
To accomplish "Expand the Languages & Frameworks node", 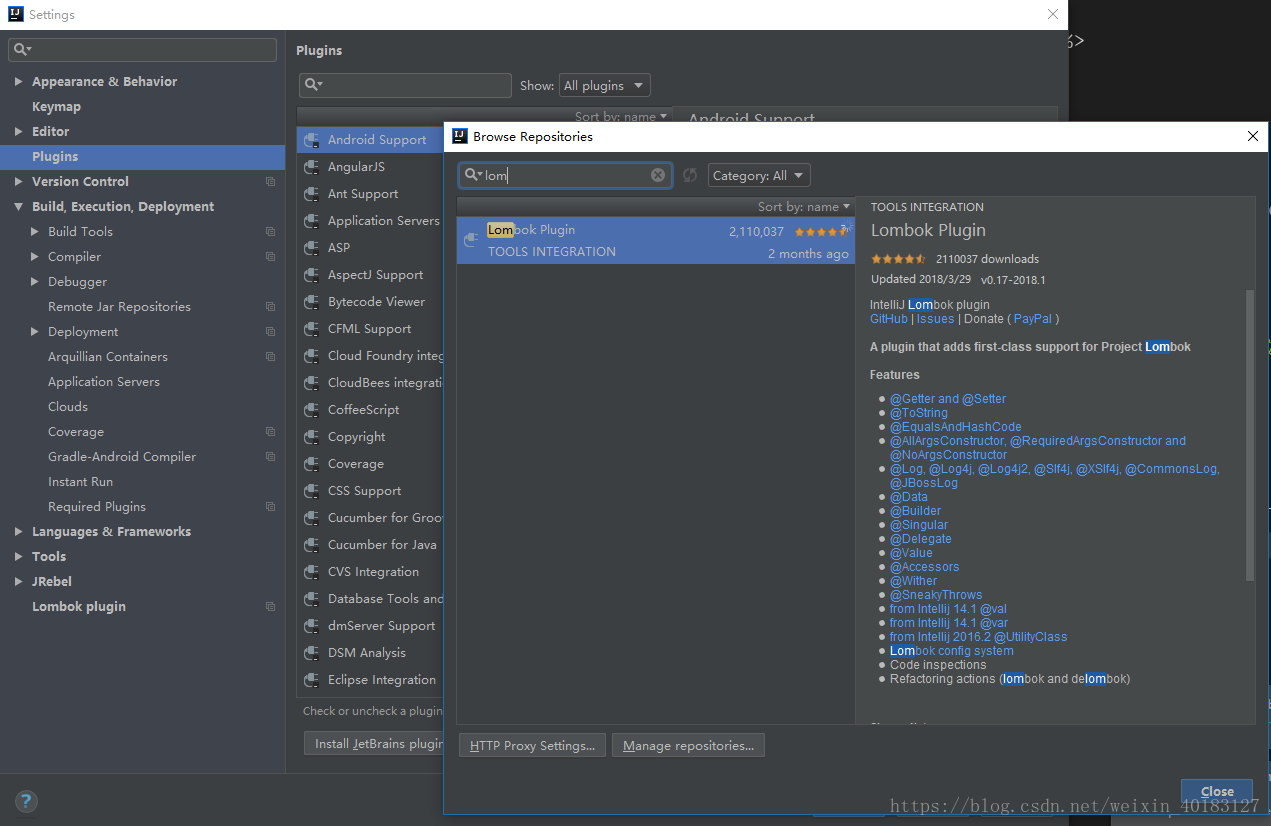I will click(16, 531).
